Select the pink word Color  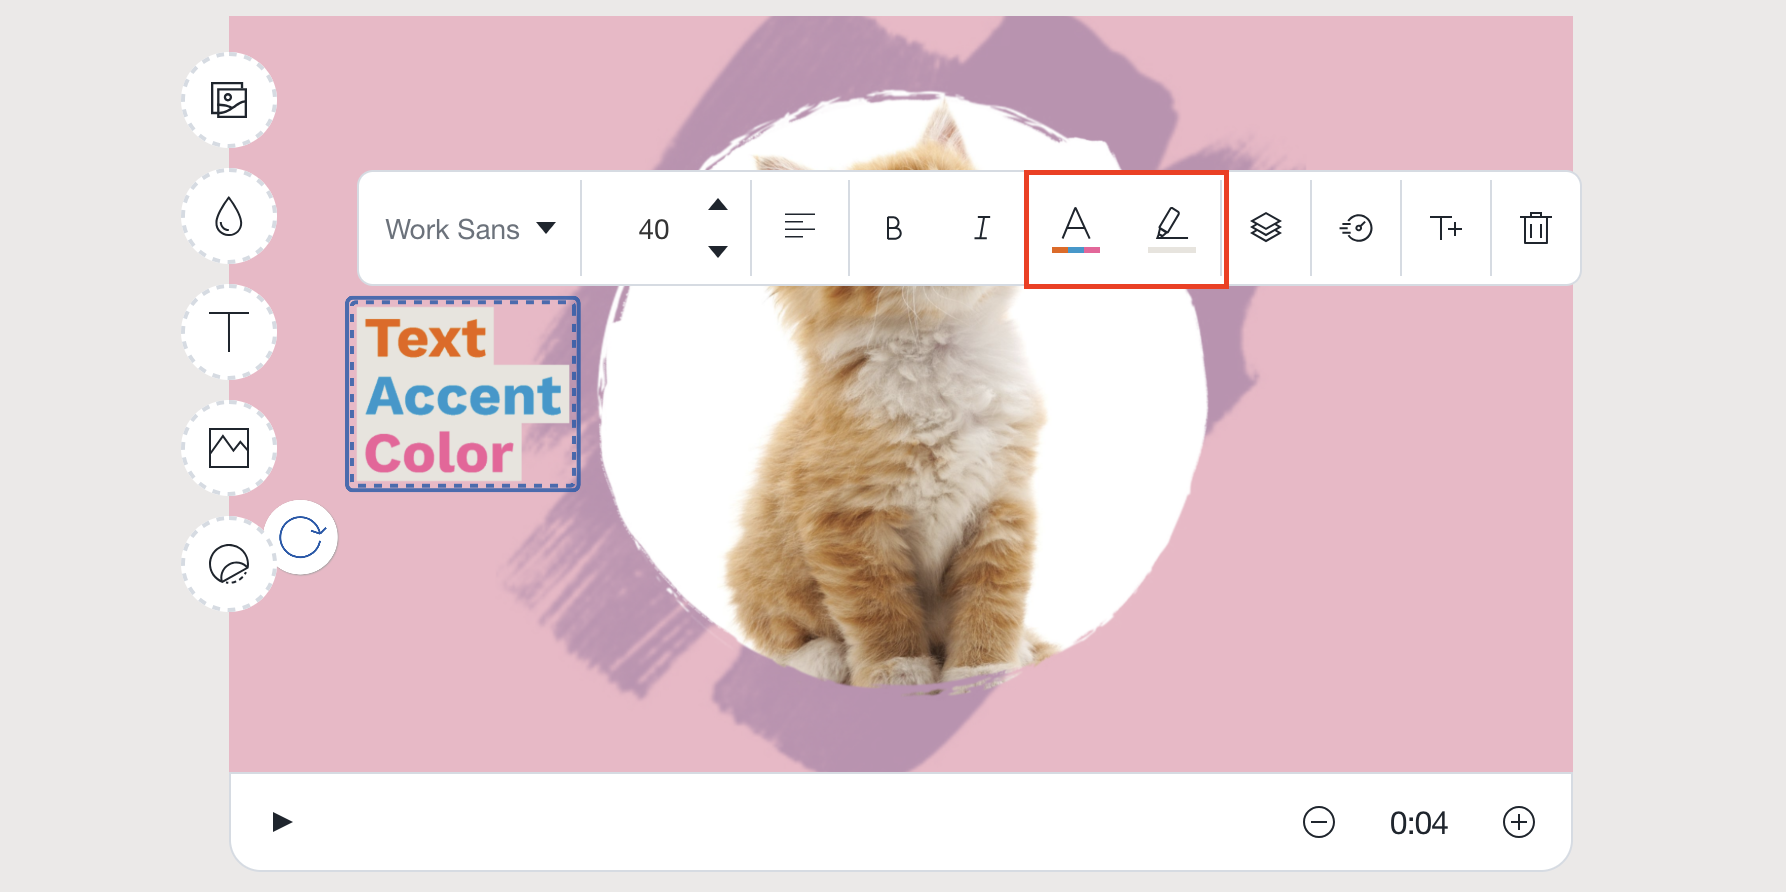(440, 454)
